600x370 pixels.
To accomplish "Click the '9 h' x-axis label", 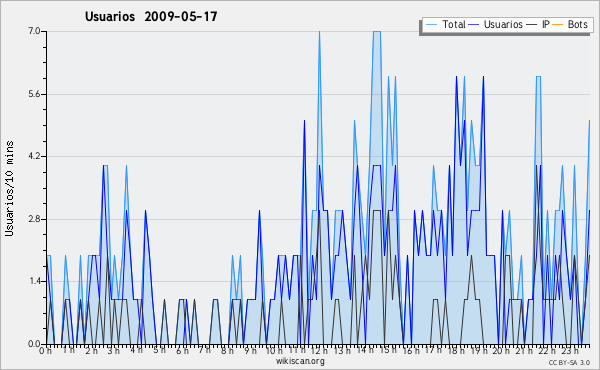I will 250,351.
